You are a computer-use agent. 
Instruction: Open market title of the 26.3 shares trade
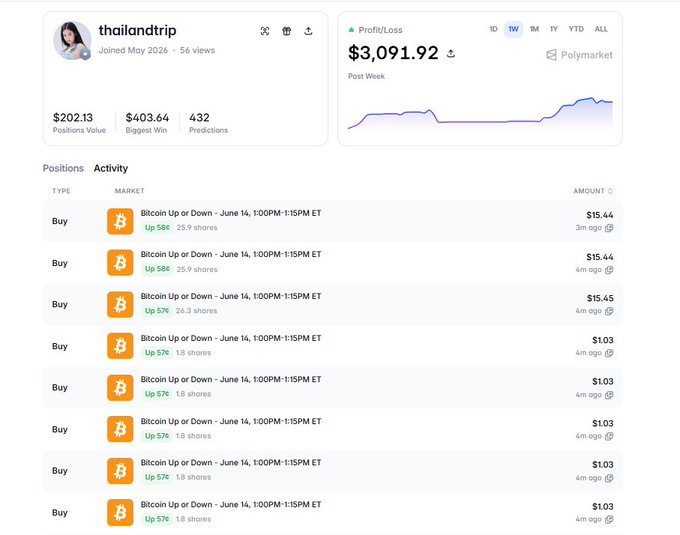231,296
